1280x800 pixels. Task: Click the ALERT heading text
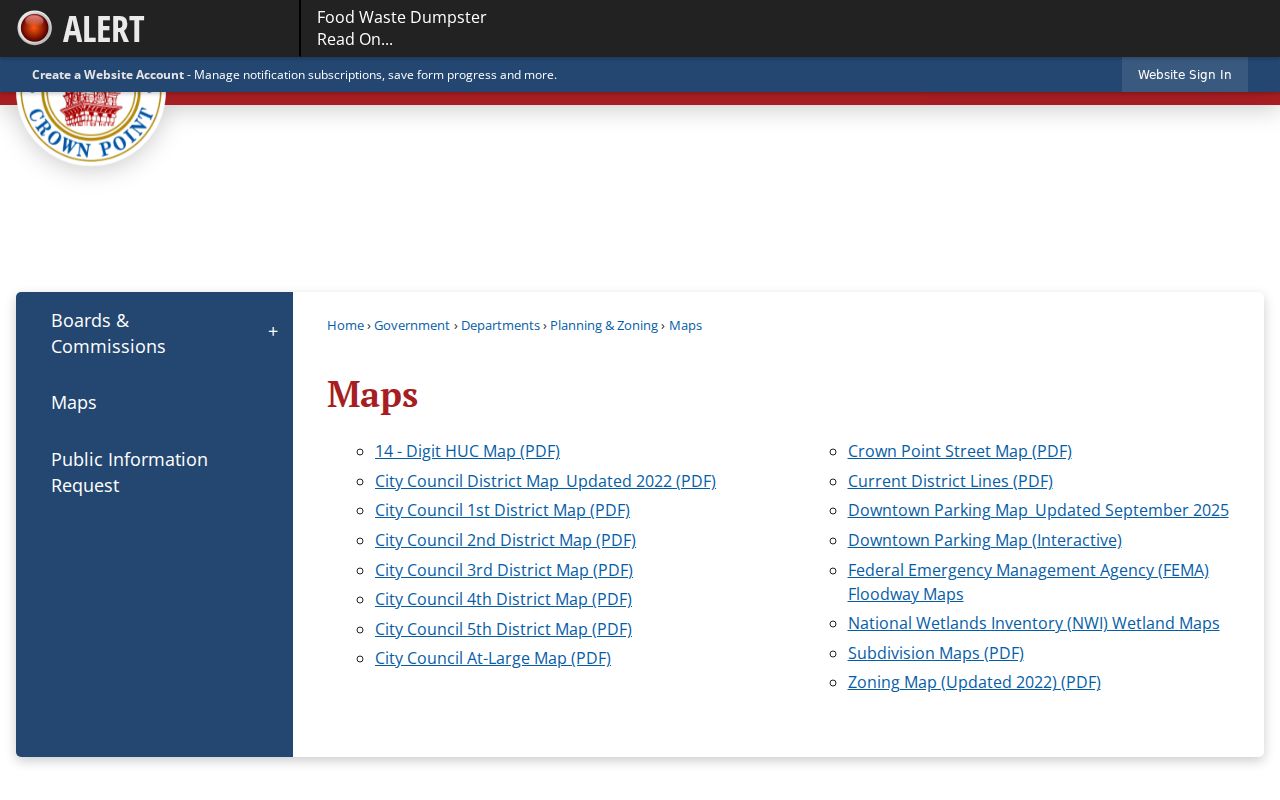pyautogui.click(x=103, y=29)
